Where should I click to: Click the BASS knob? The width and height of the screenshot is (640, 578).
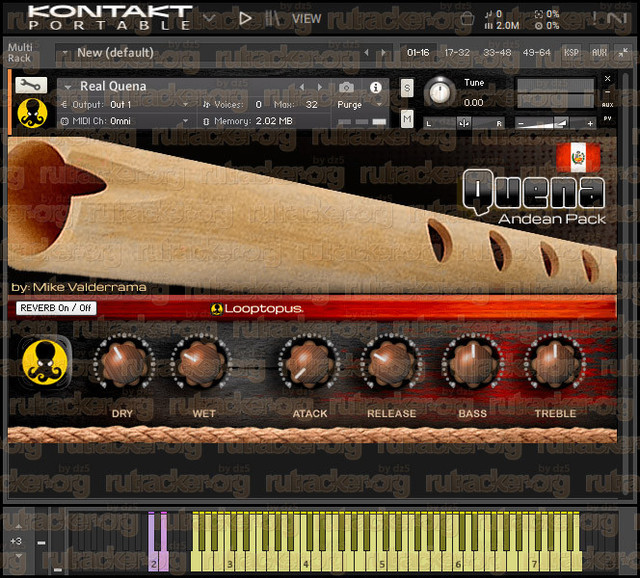coord(473,362)
